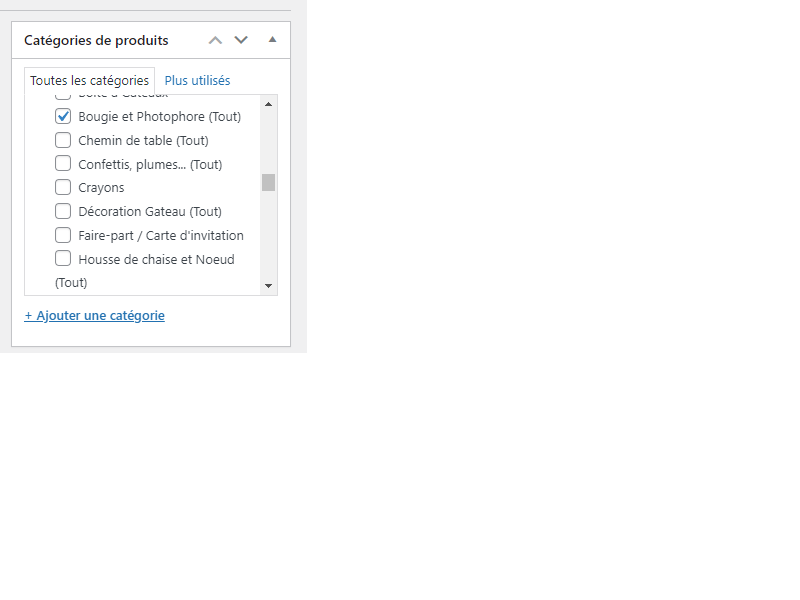Check 'Housse de chaise et Noeud'
800x600 pixels.
[64, 259]
